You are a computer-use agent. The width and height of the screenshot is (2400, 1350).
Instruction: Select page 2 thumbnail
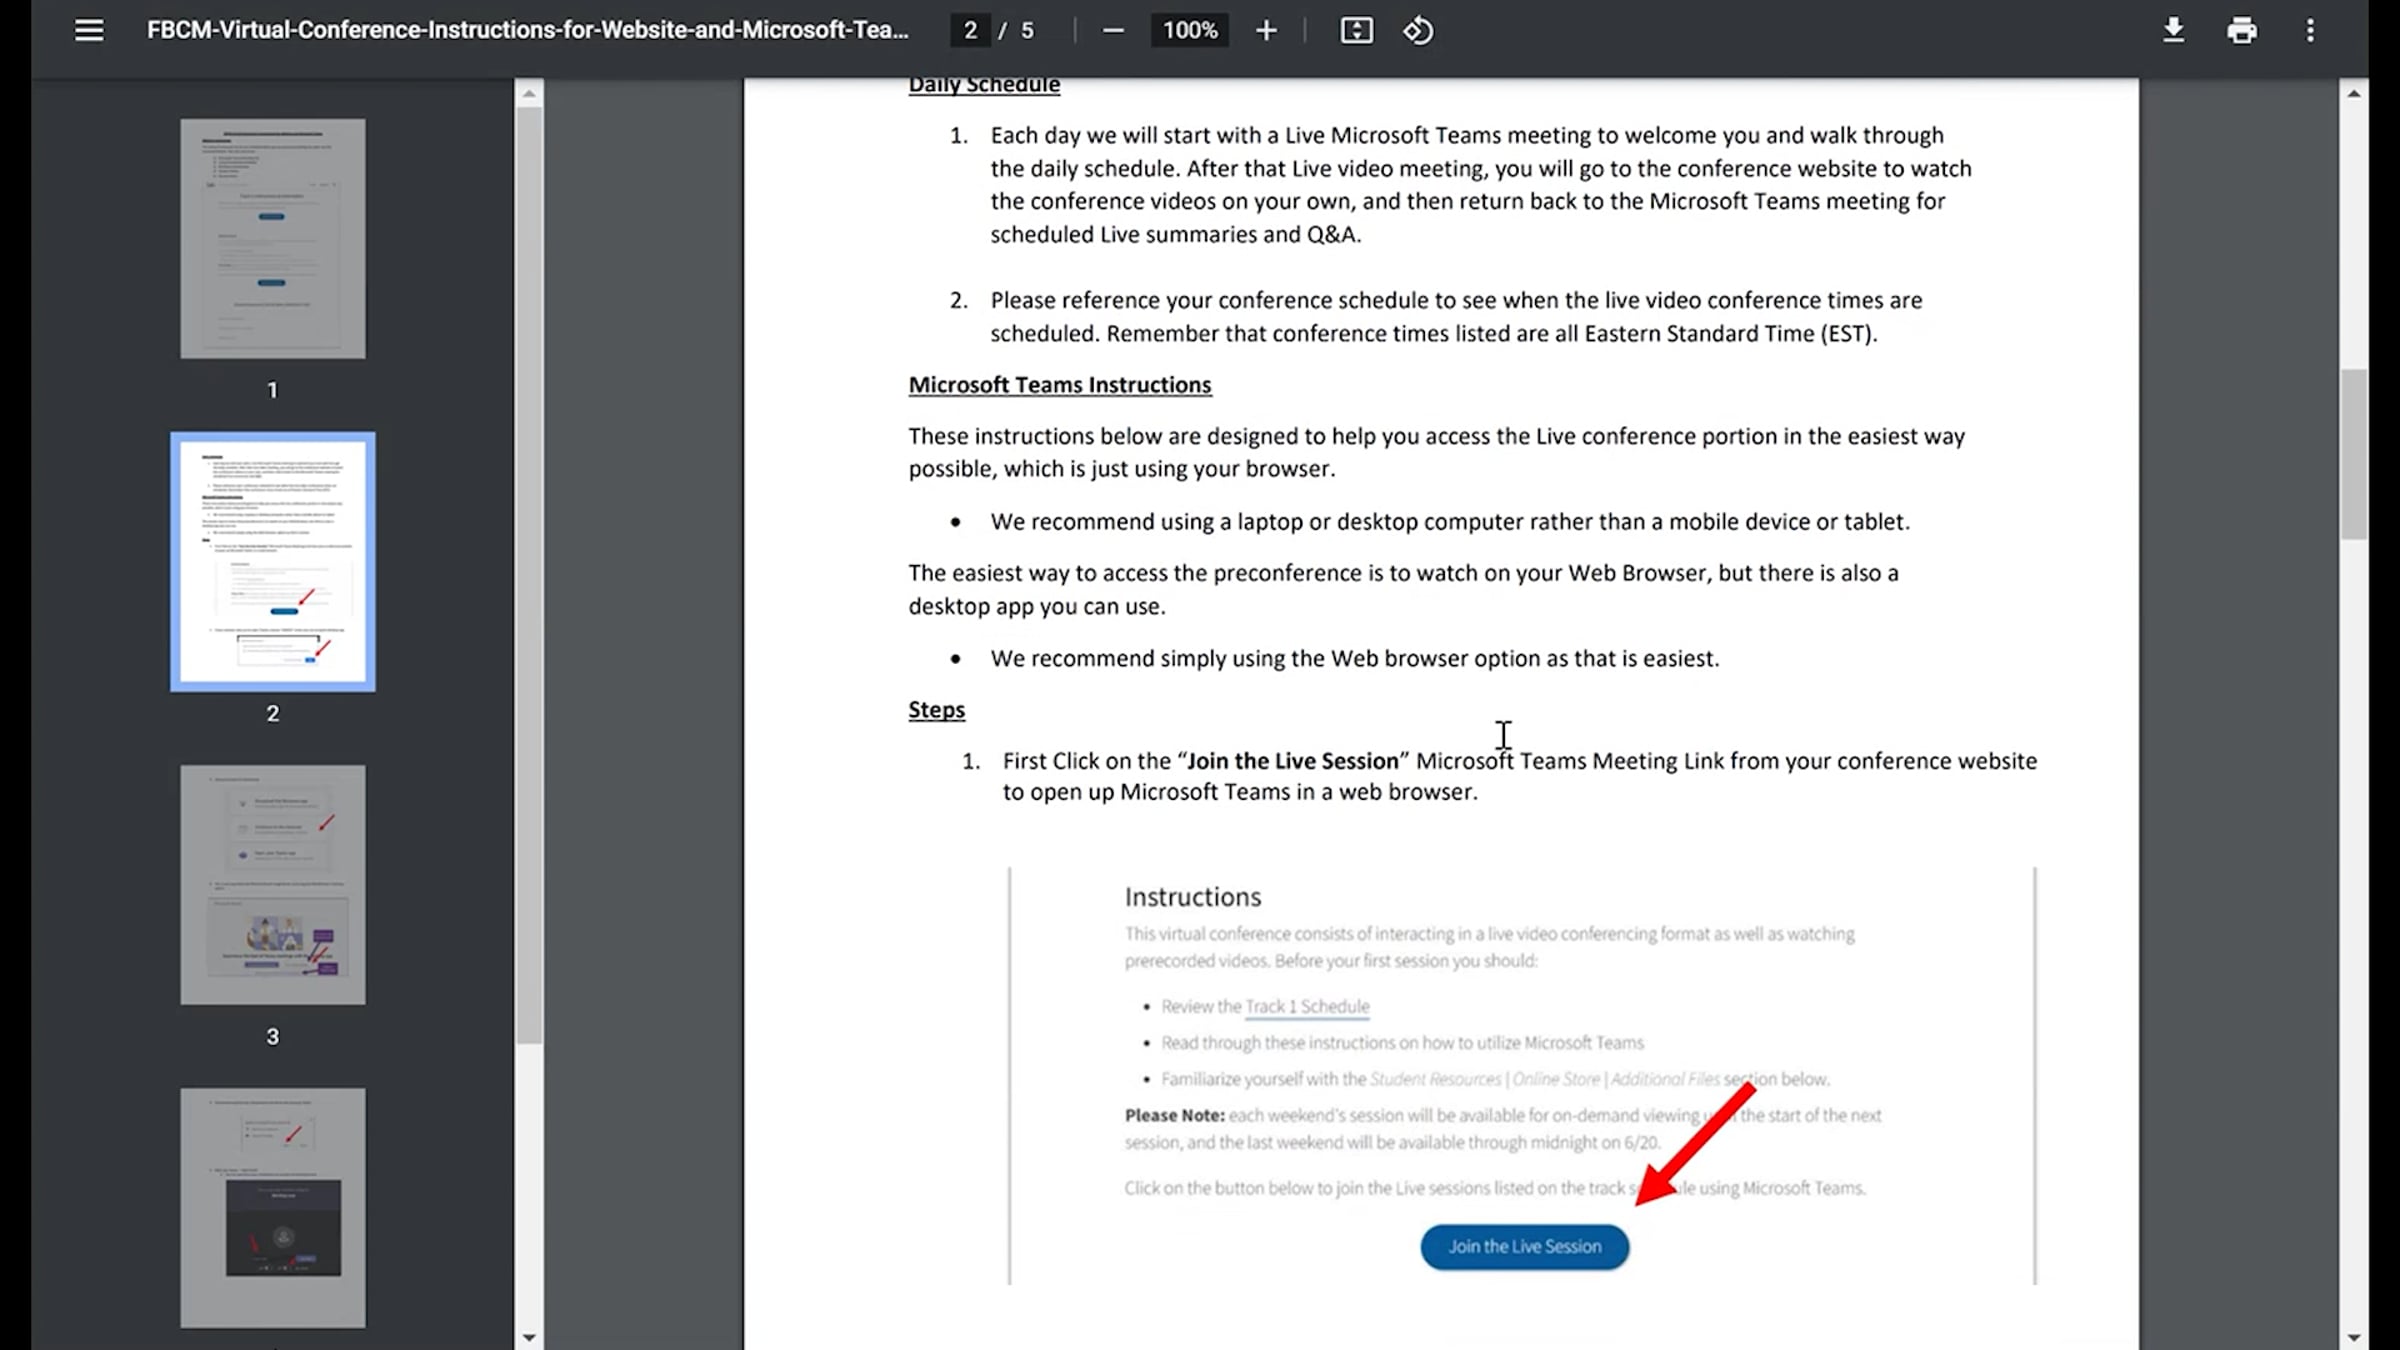pos(272,561)
